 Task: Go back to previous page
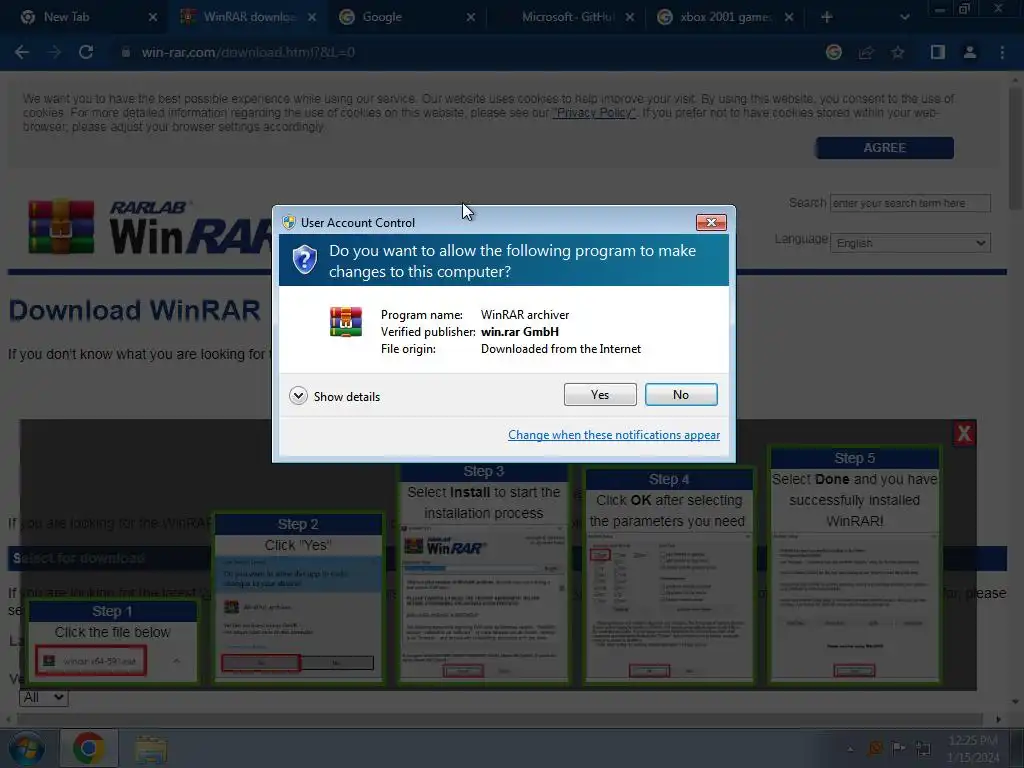point(22,52)
